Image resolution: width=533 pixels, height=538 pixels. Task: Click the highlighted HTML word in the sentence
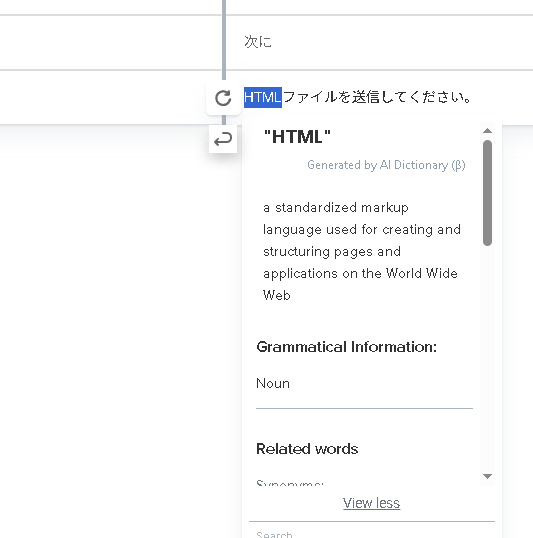click(263, 97)
